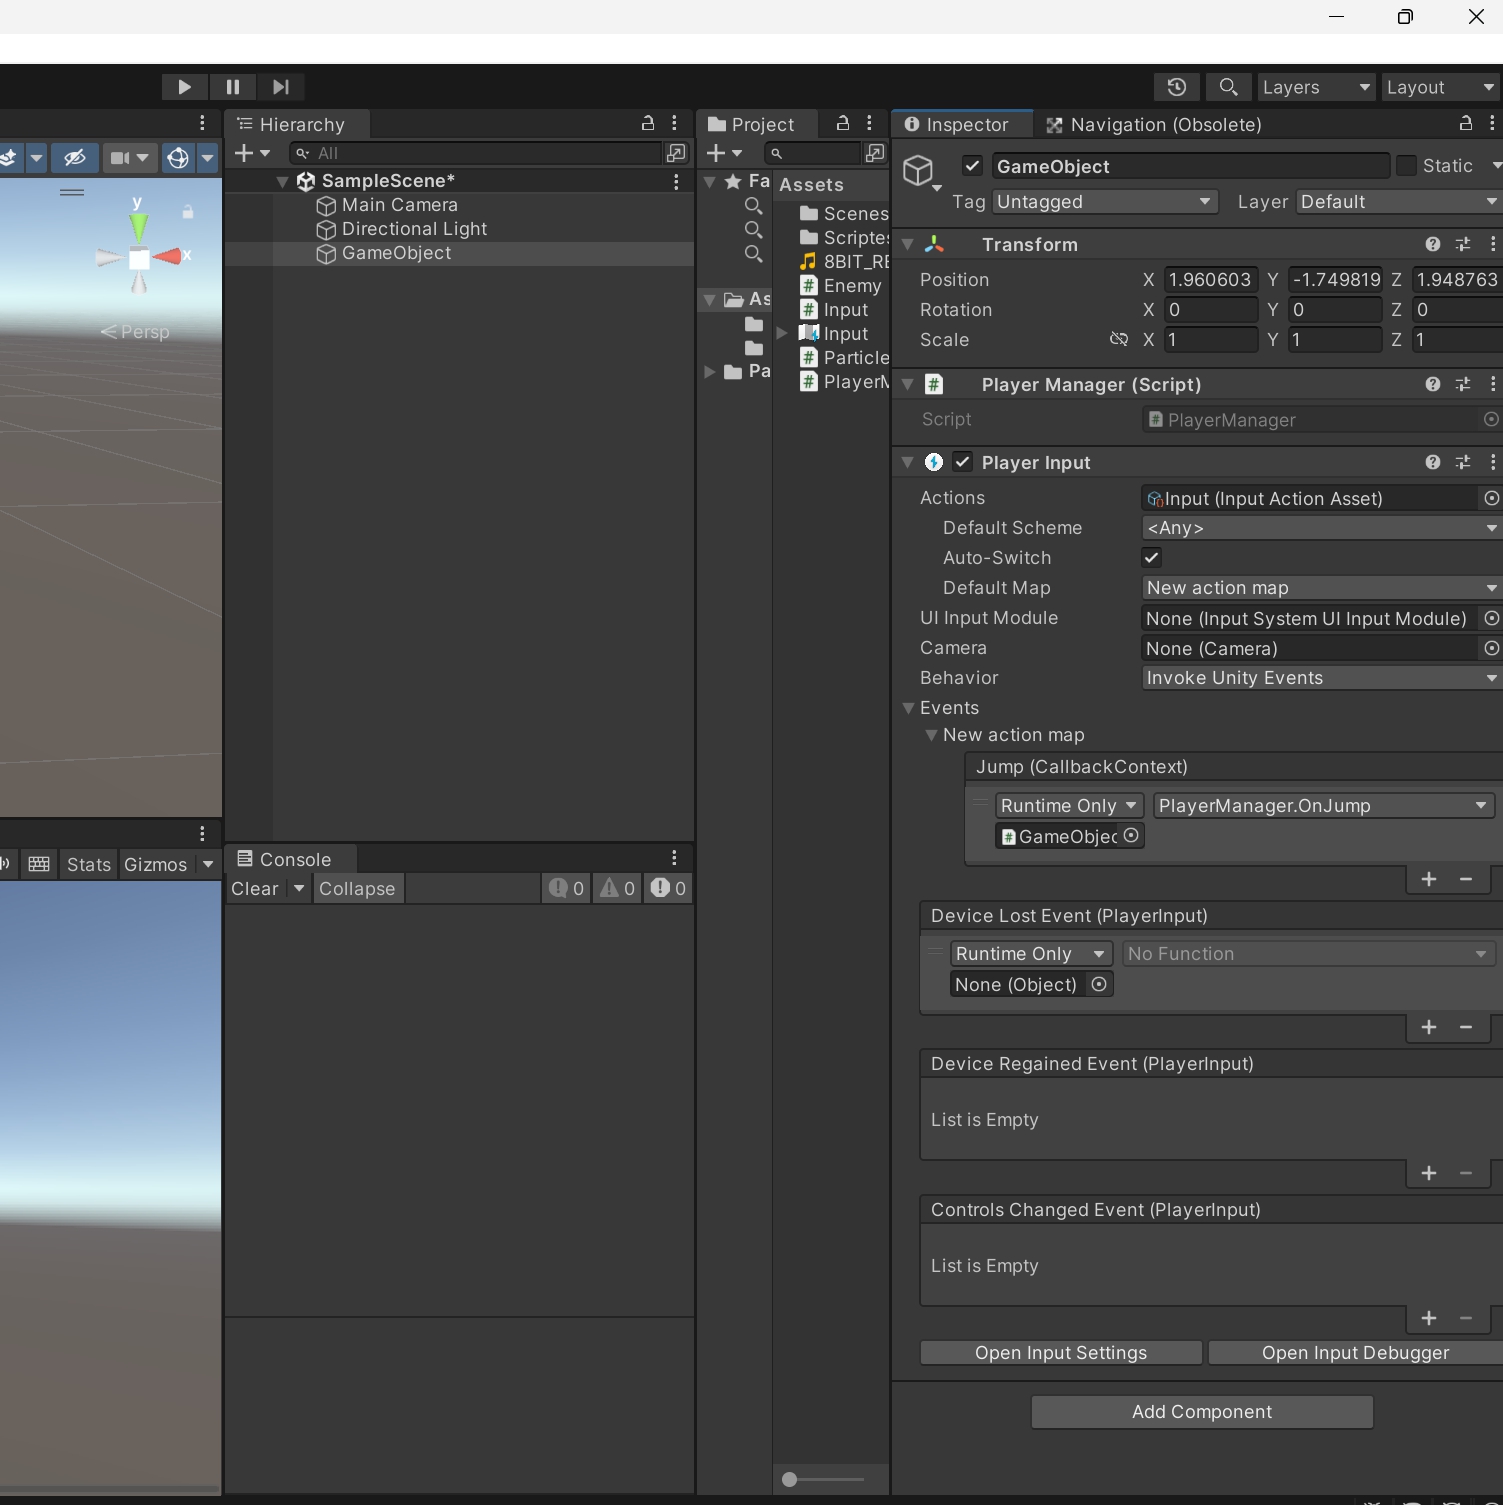The image size is (1503, 1505).
Task: Select the 8BIT audio clip asset
Action: tap(844, 262)
